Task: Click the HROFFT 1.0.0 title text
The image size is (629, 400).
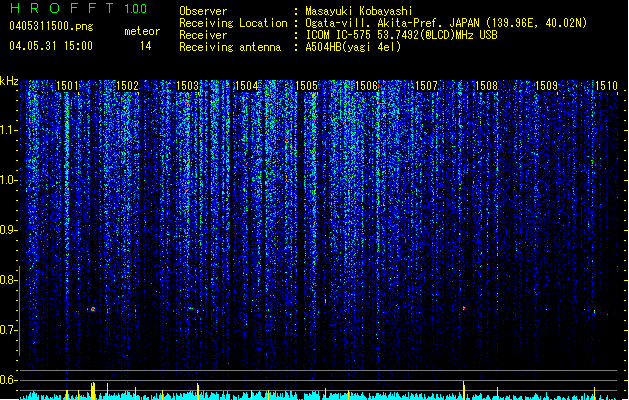Action: coord(79,8)
